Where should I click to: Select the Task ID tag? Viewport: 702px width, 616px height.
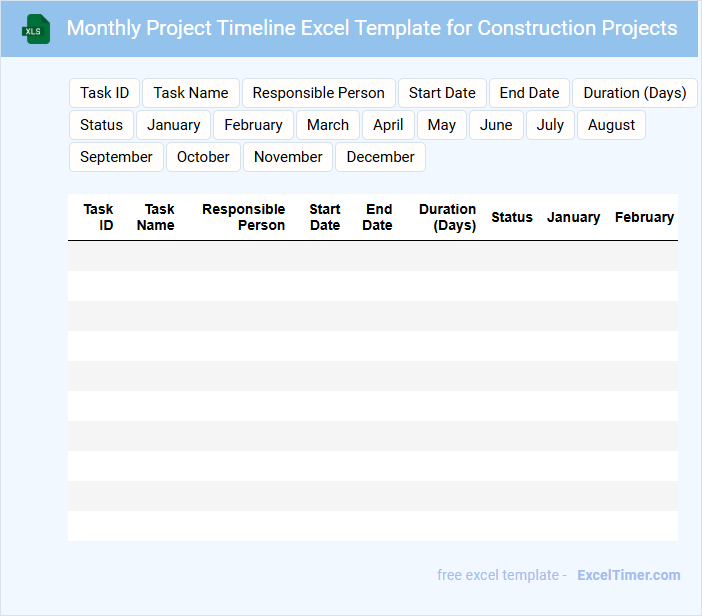[x=104, y=93]
